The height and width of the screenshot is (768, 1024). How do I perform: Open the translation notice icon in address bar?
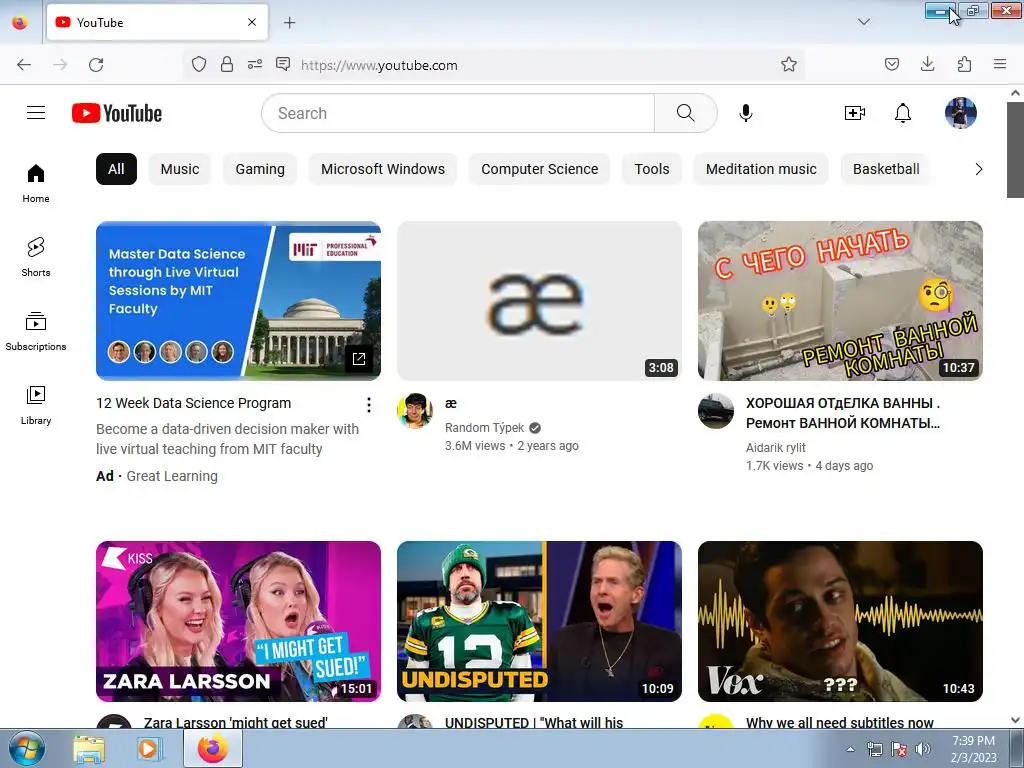(283, 64)
